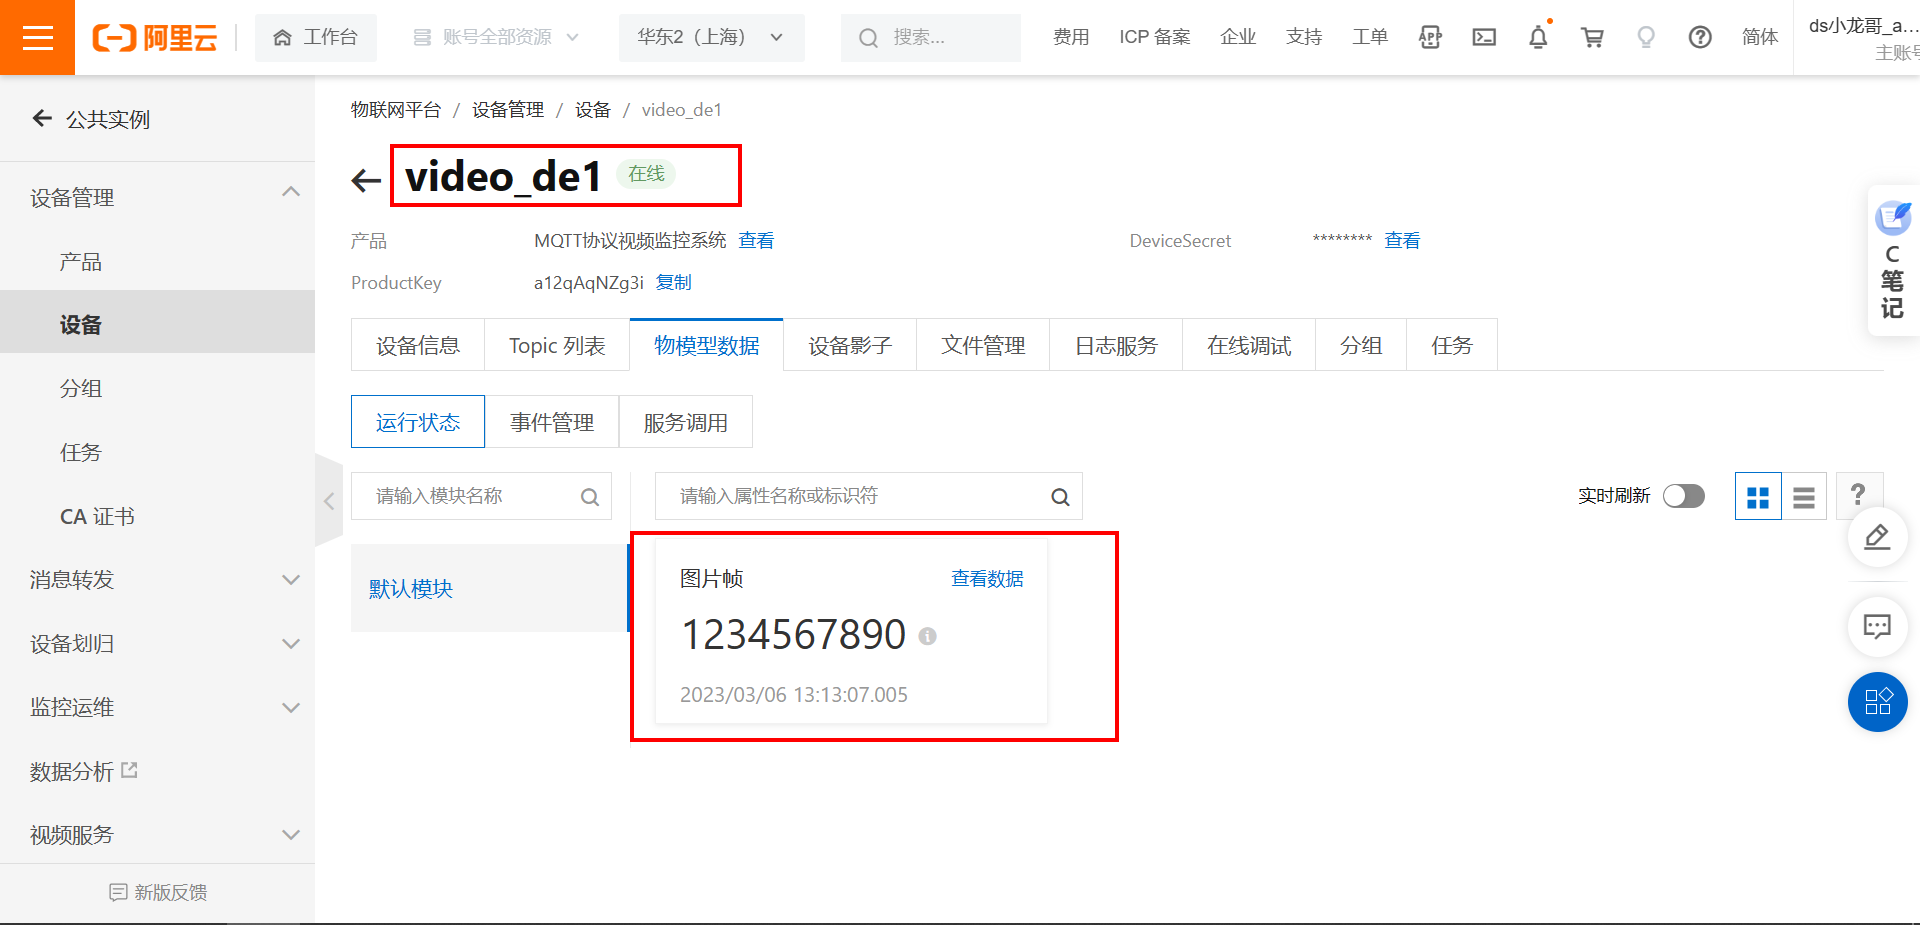Open the 分组 tab in device page
The width and height of the screenshot is (1920, 925).
tap(1361, 345)
